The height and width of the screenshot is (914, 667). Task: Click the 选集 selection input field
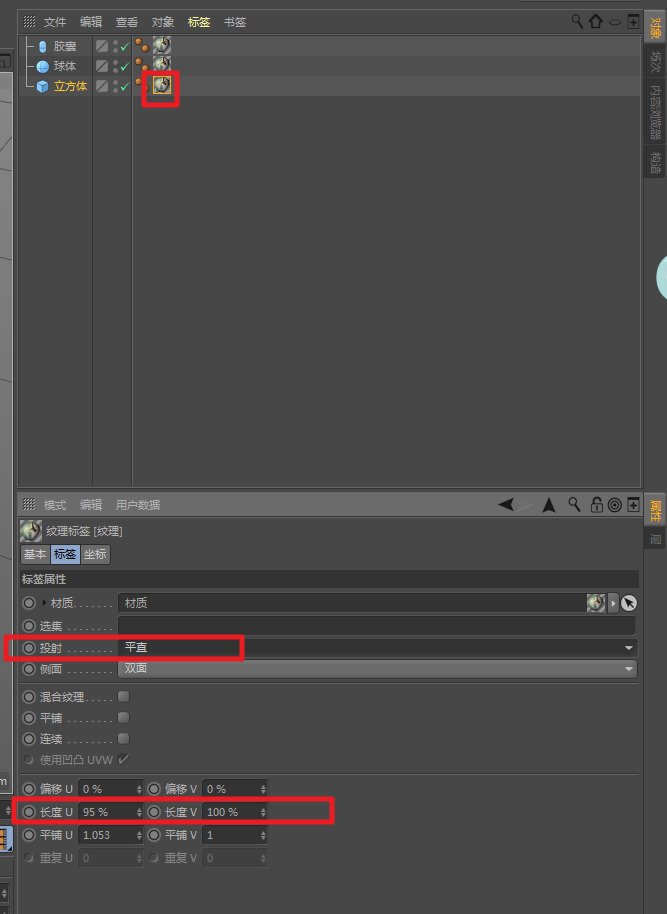click(377, 626)
